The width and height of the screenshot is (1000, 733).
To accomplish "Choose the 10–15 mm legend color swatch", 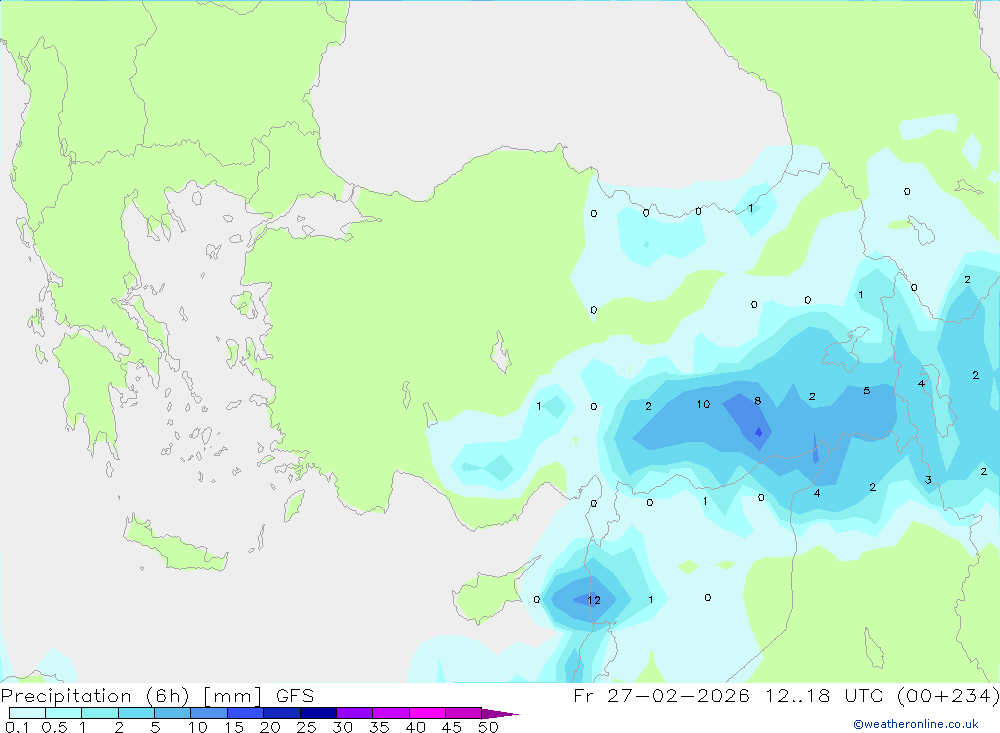I will coord(209,713).
